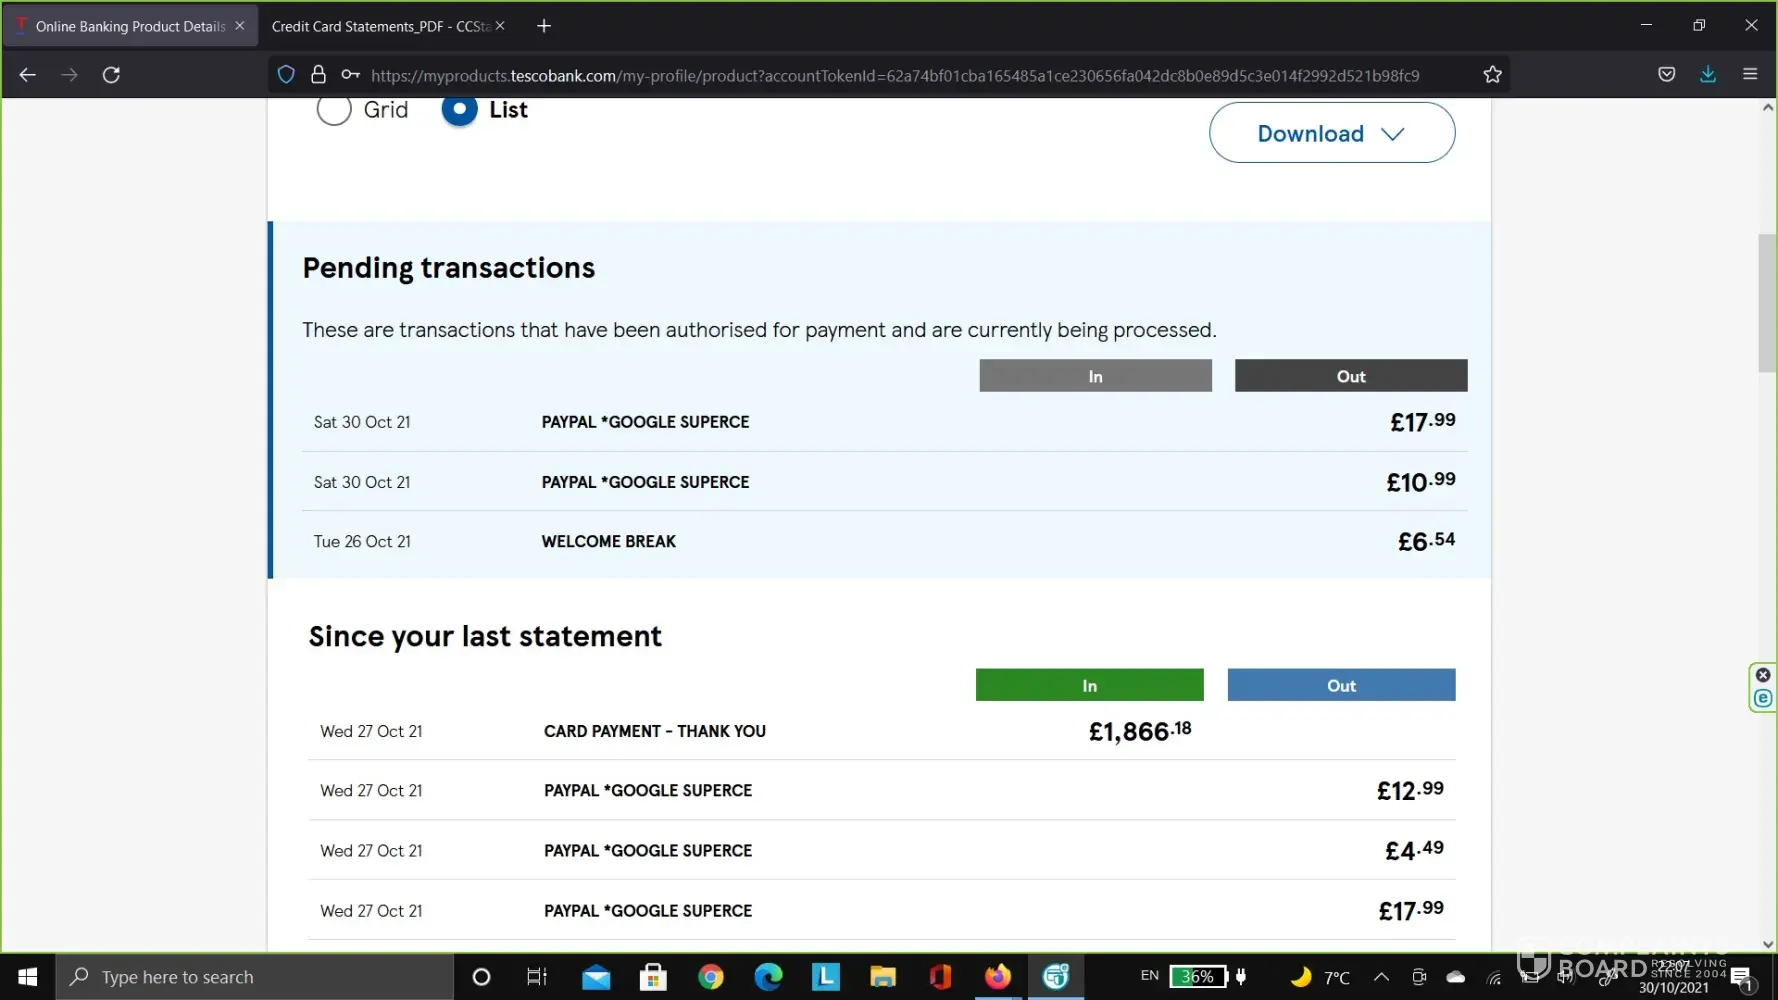The height and width of the screenshot is (1000, 1778).
Task: Go back using the back arrow
Action: tap(28, 75)
